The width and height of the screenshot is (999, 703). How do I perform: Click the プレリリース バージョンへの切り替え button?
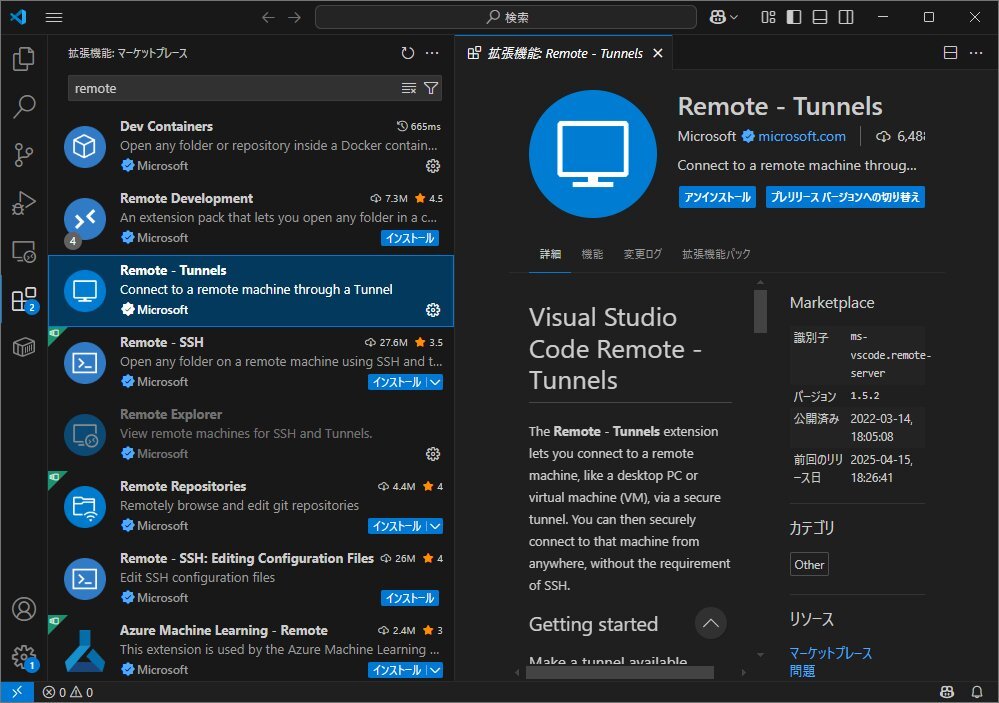845,197
